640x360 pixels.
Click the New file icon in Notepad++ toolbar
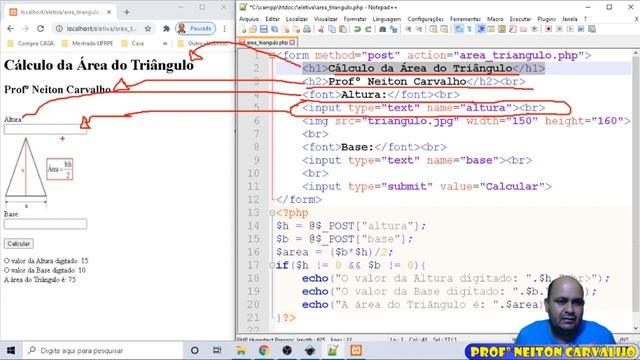click(x=243, y=29)
